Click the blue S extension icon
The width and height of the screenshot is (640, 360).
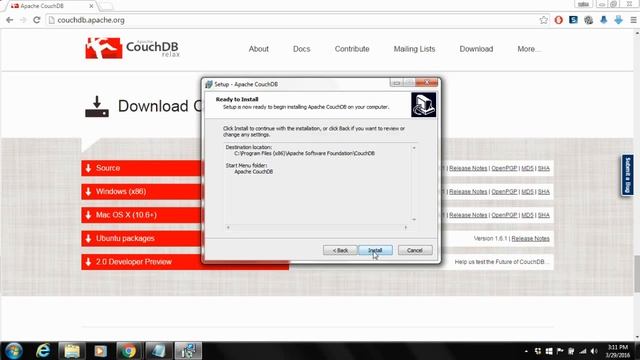573,20
